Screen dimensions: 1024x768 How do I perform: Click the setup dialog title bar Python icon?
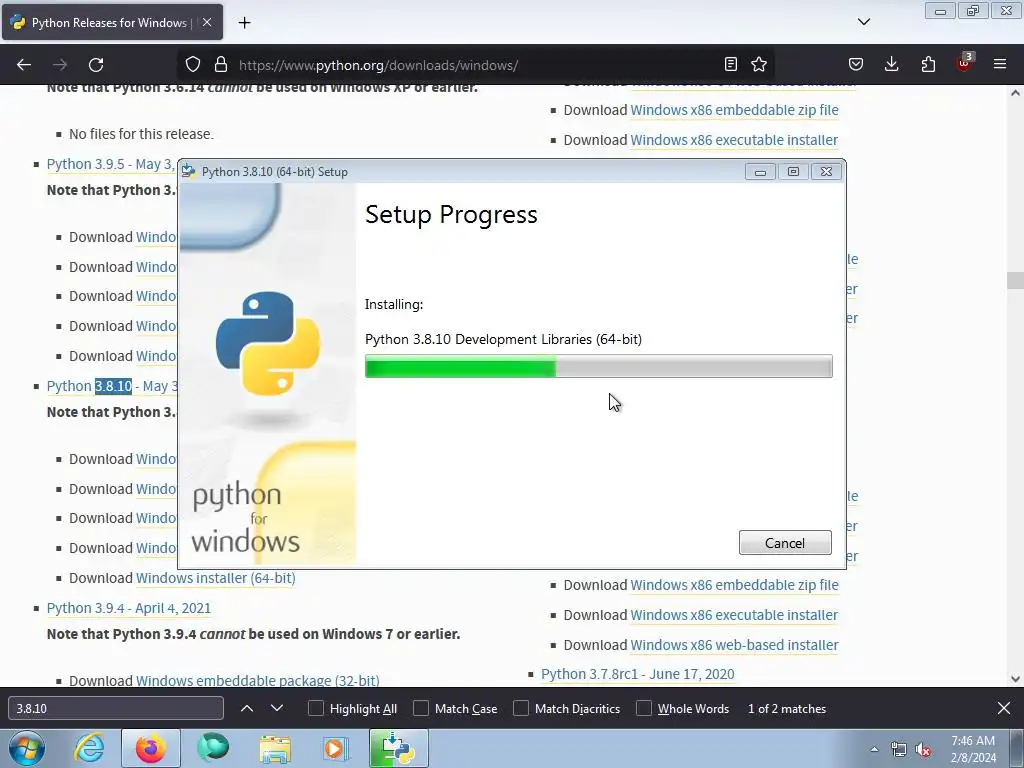tap(189, 172)
